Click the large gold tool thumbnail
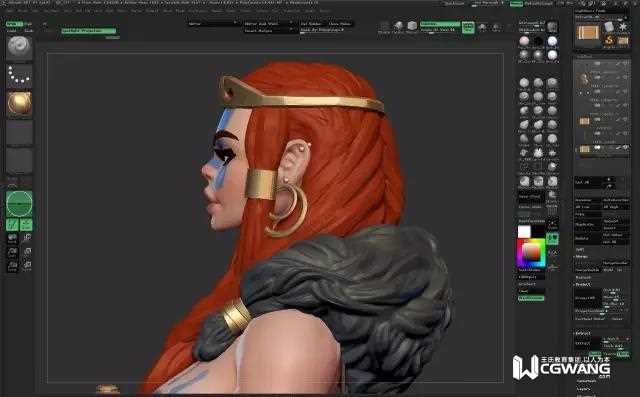Image resolution: width=640 pixels, height=397 pixels. (587, 33)
